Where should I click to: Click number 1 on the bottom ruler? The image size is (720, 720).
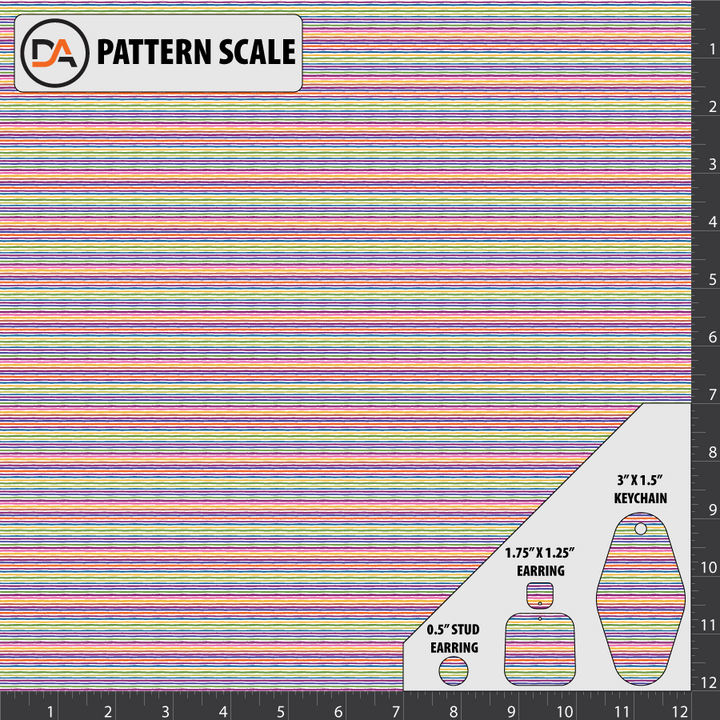[x=50, y=712]
